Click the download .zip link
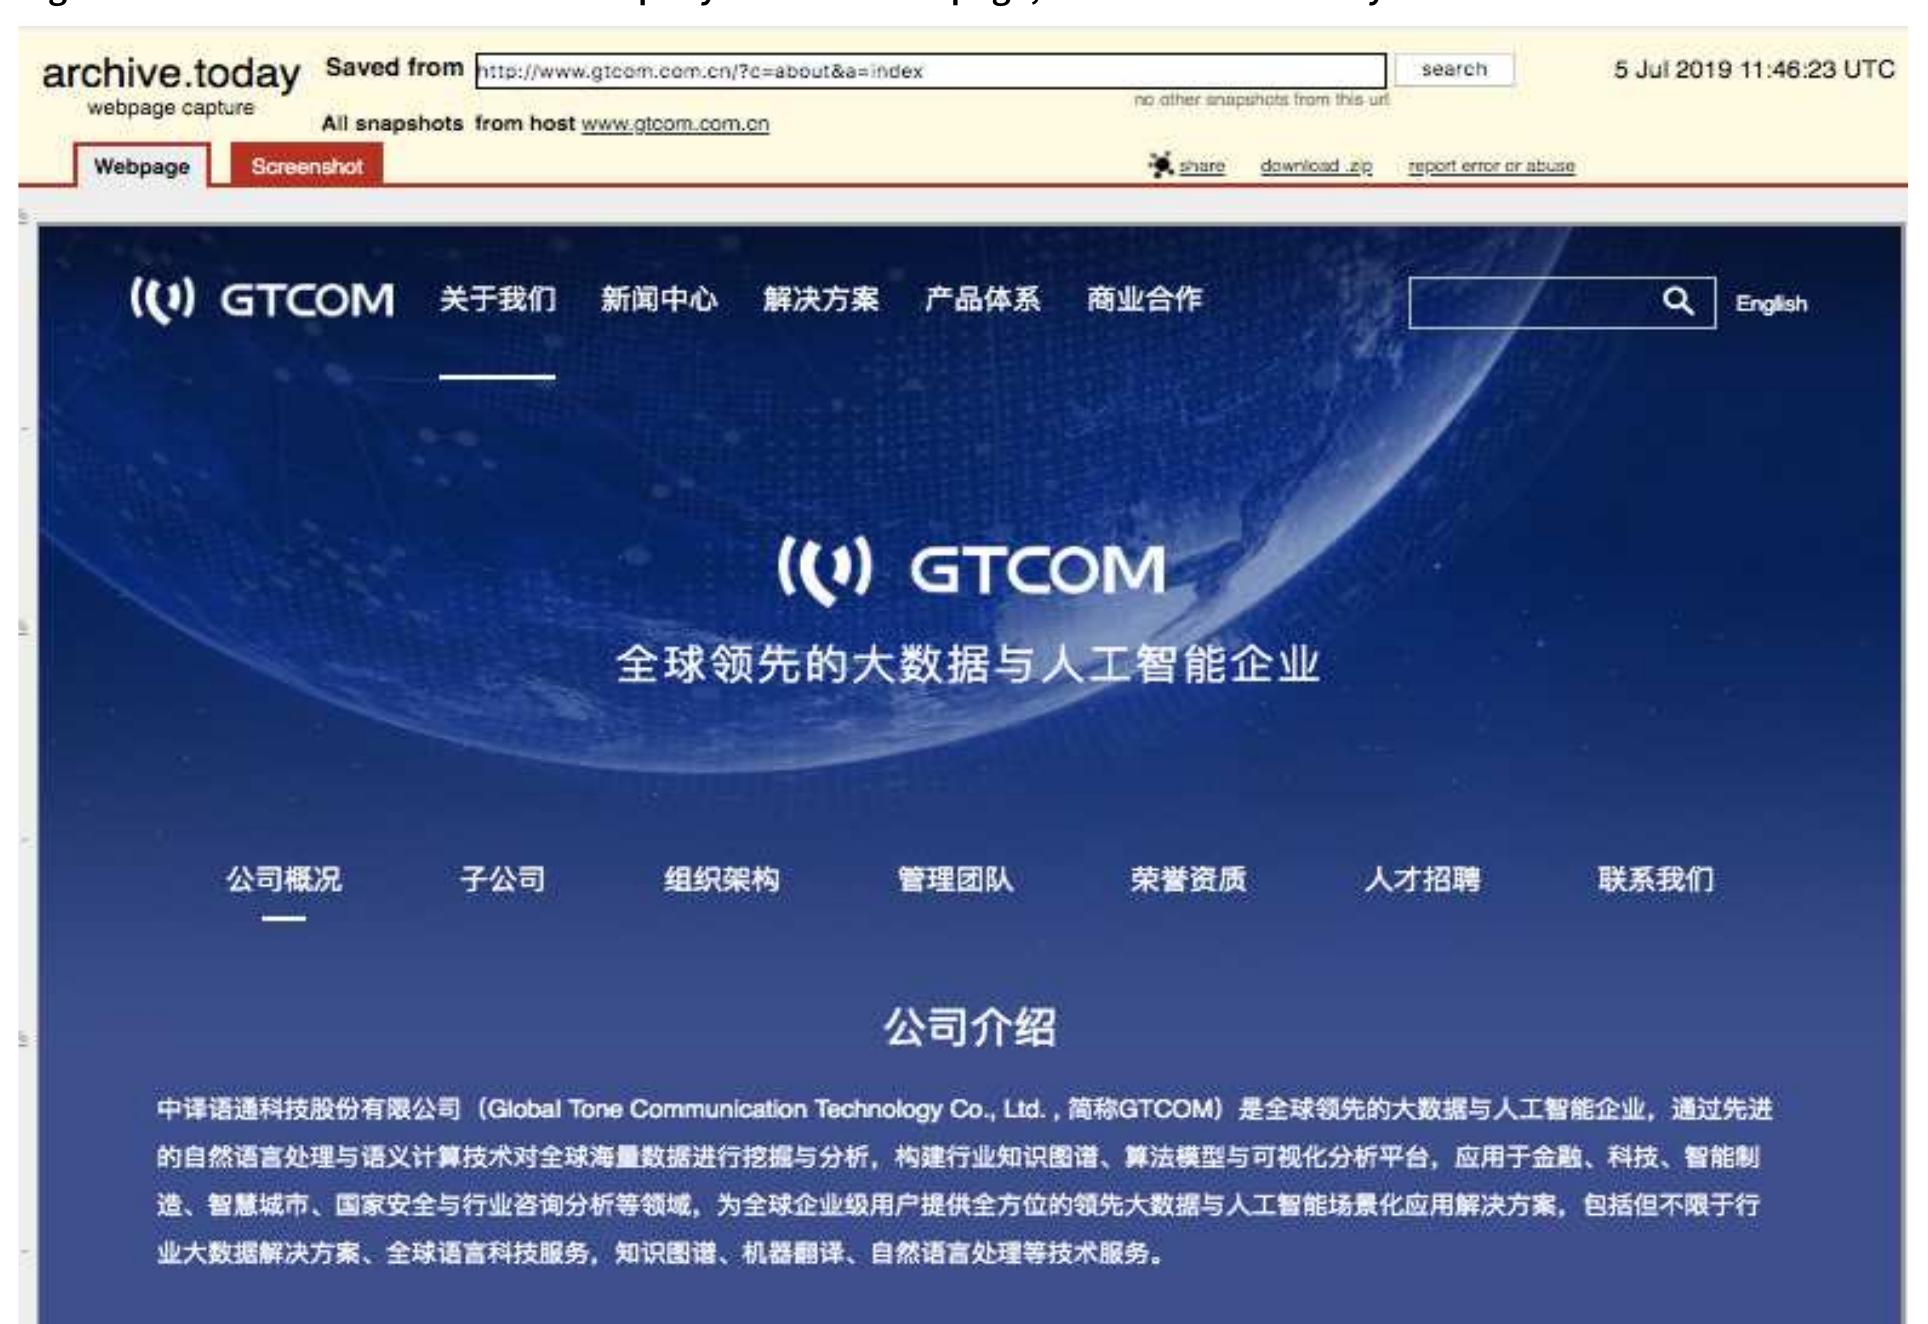 pyautogui.click(x=1315, y=166)
